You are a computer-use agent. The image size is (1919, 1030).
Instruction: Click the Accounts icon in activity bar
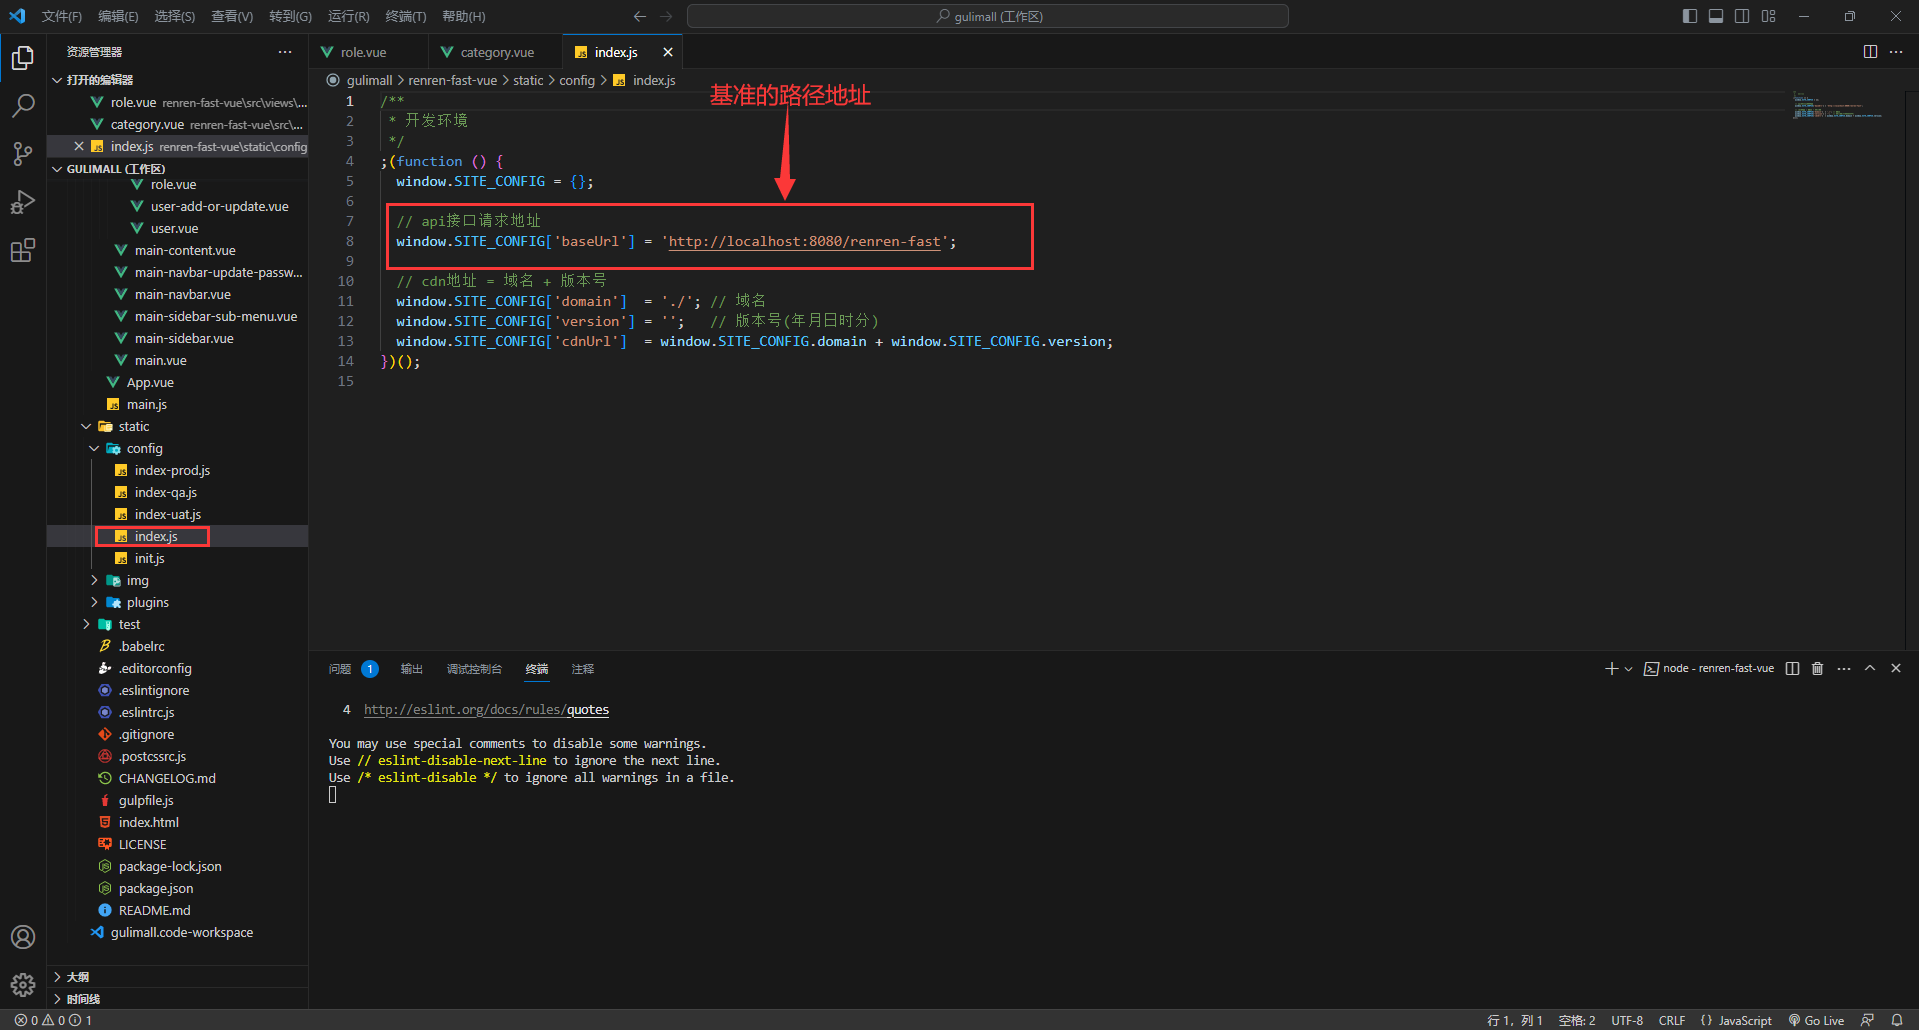23,937
